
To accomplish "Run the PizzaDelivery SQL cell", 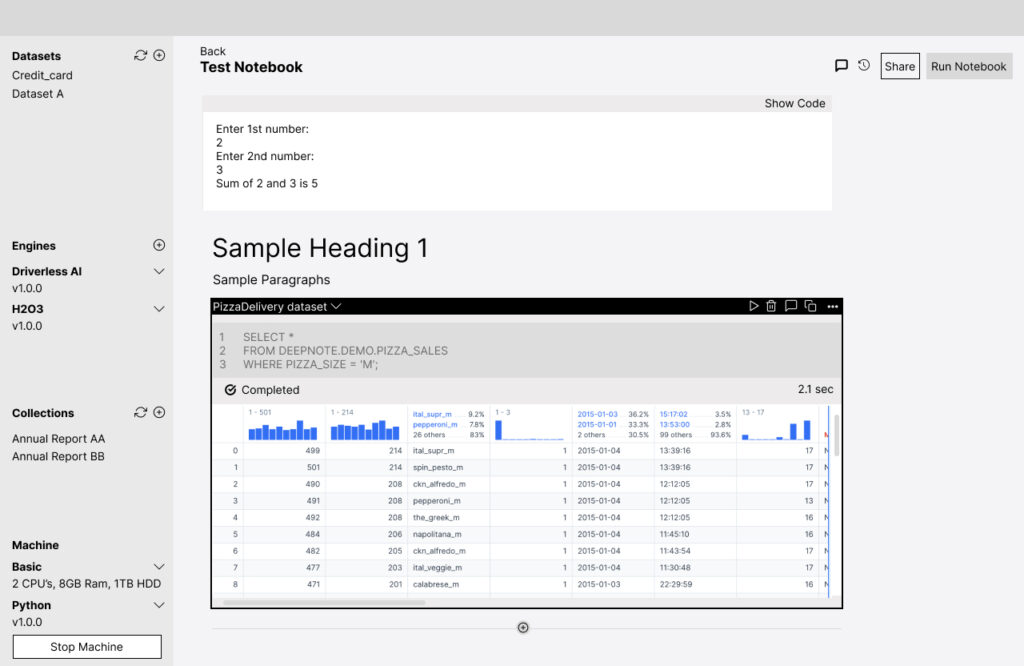I will coord(754,306).
